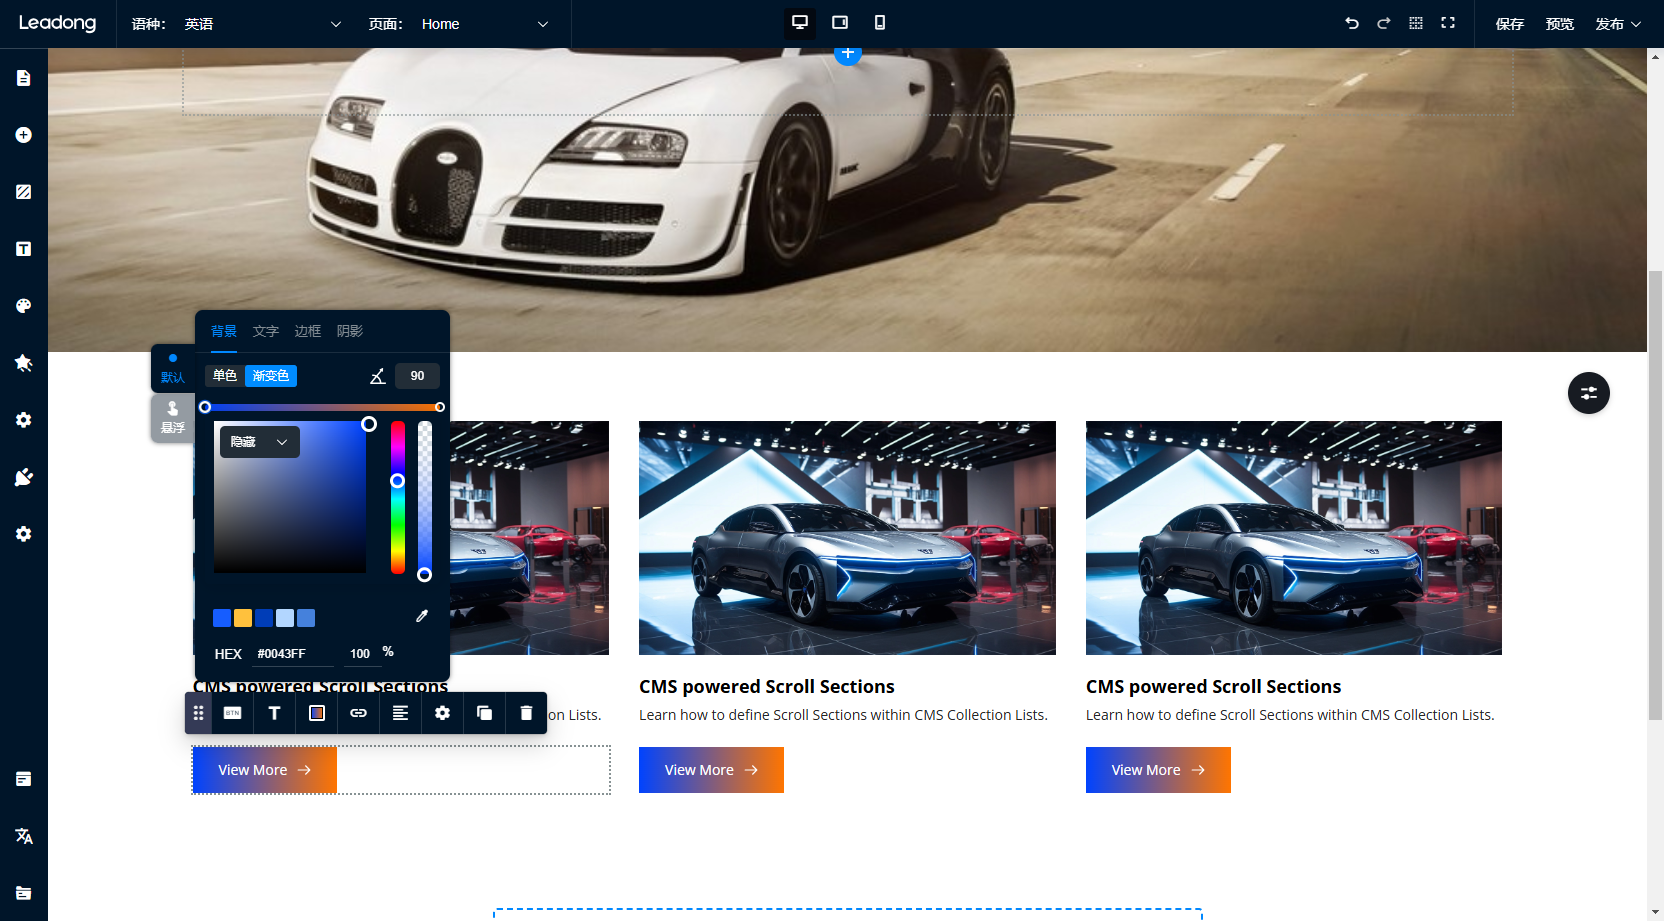Open the pages document icon in left sidebar
Image resolution: width=1664 pixels, height=921 pixels.
coord(24,78)
